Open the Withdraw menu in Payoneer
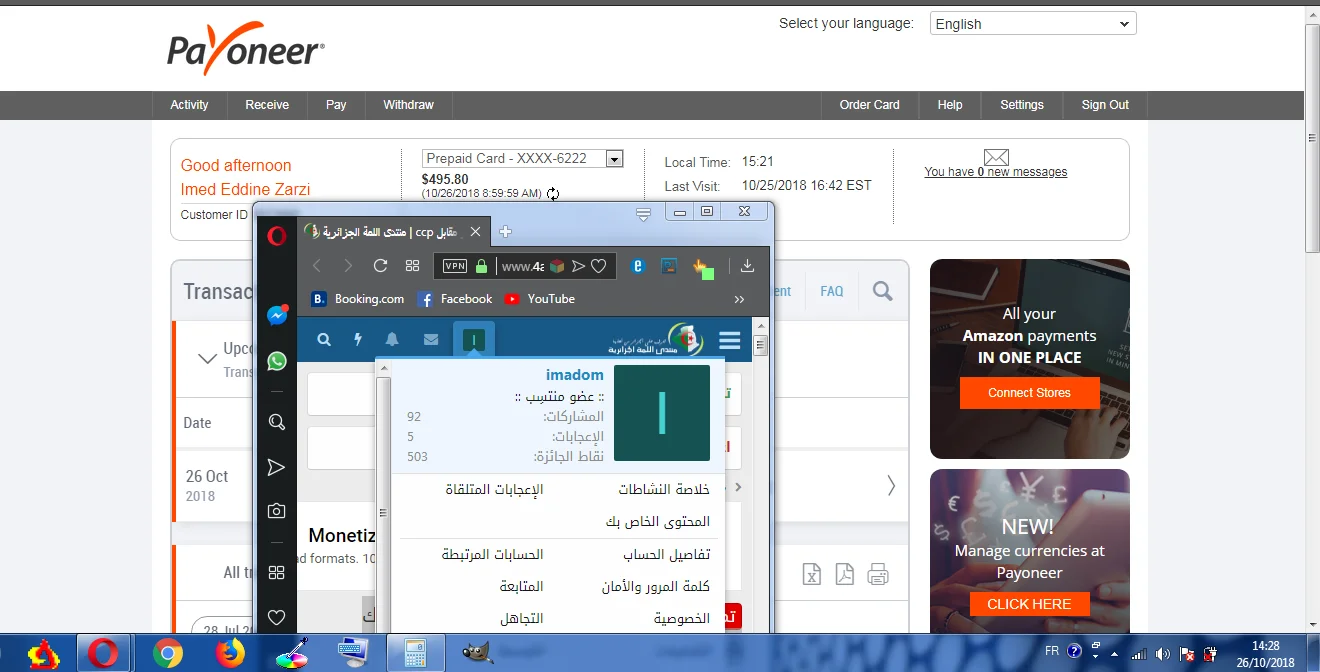 tap(408, 105)
